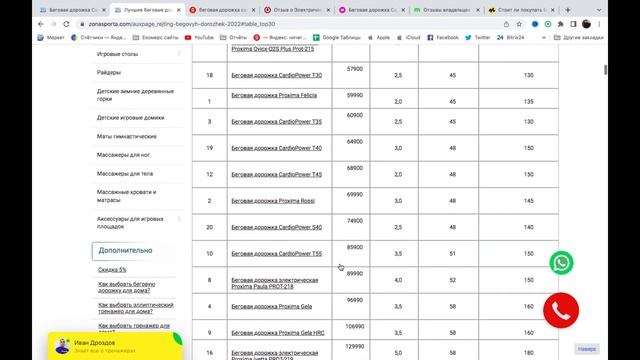Close the 'Лучшие беговые' active tab
Screen dimensions: 640x360
click(178, 10)
